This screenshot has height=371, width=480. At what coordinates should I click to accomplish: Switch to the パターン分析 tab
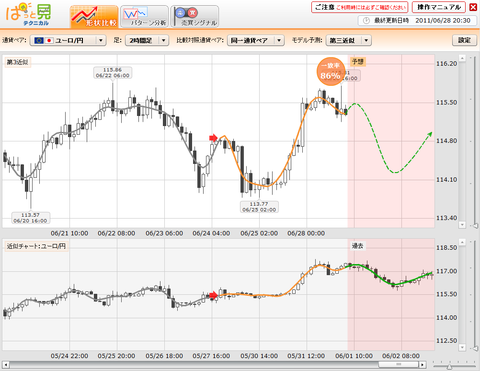point(144,16)
